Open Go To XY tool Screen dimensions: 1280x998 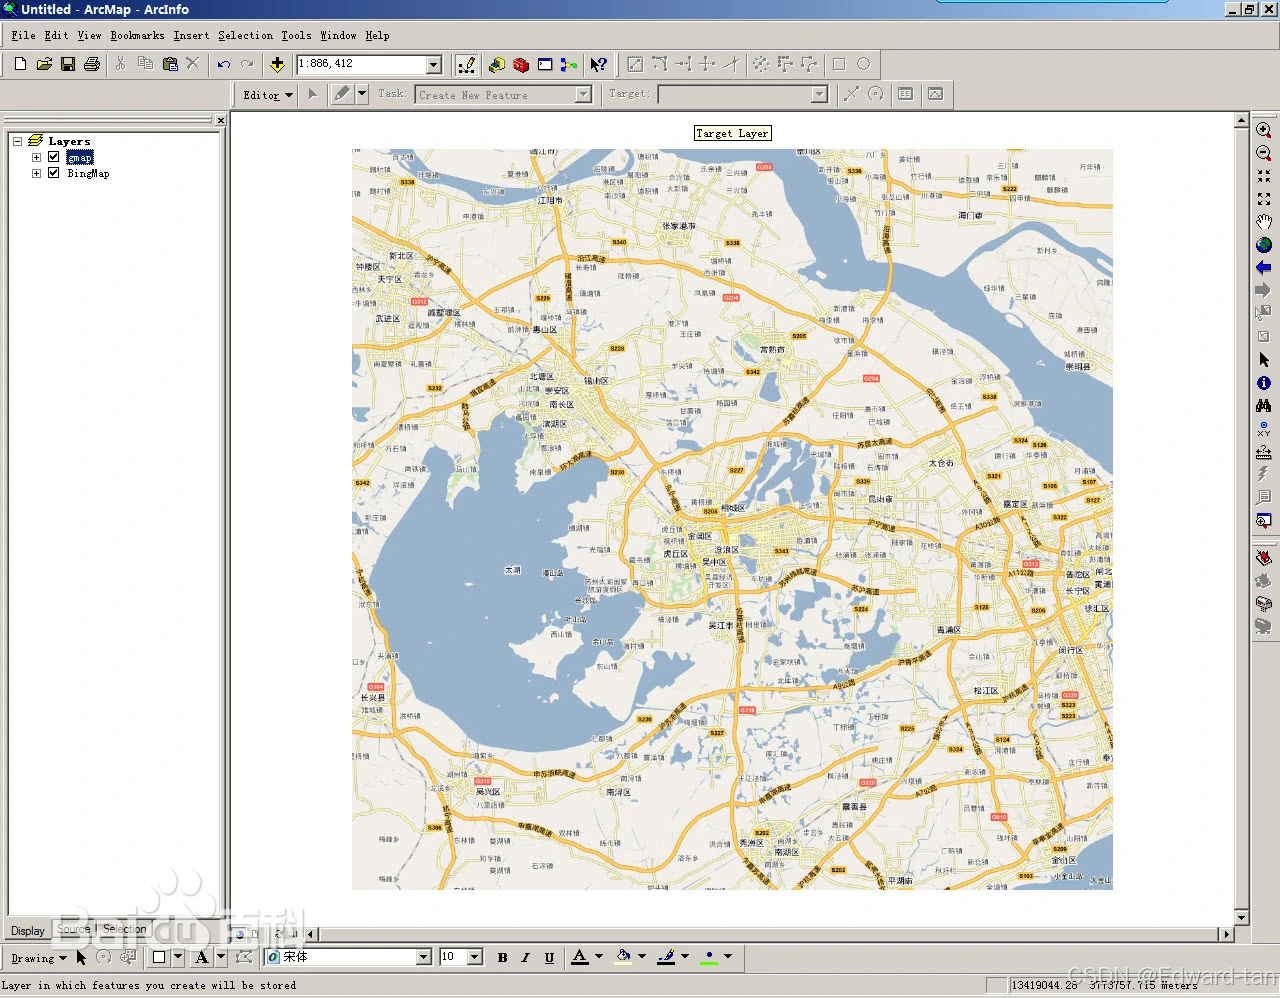1264,429
